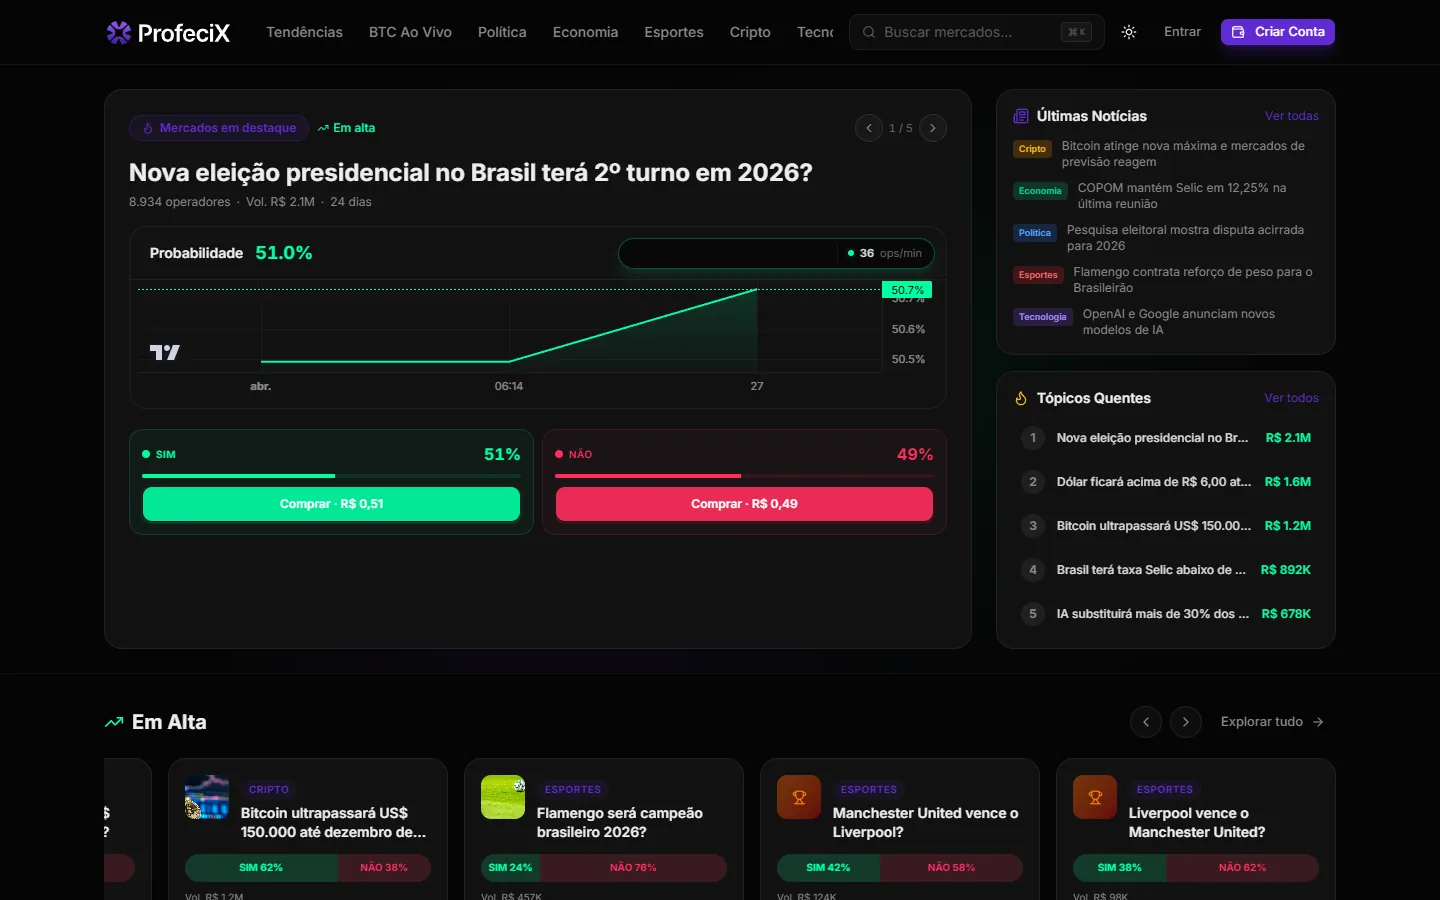Go to previous featured market arrow
This screenshot has width=1440, height=900.
click(869, 128)
